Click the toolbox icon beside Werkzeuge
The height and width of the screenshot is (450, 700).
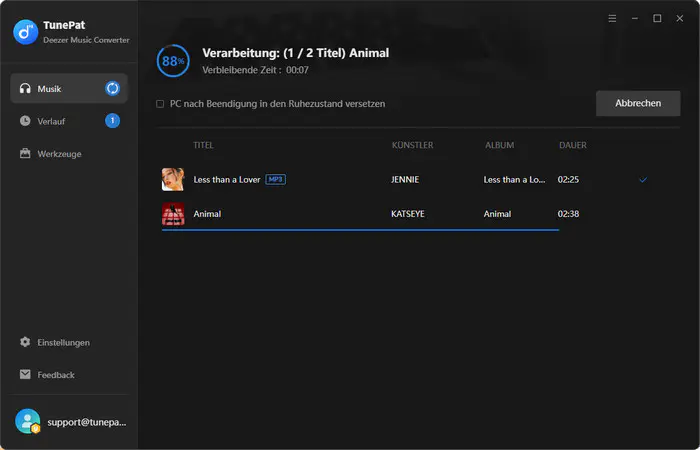[x=25, y=154]
